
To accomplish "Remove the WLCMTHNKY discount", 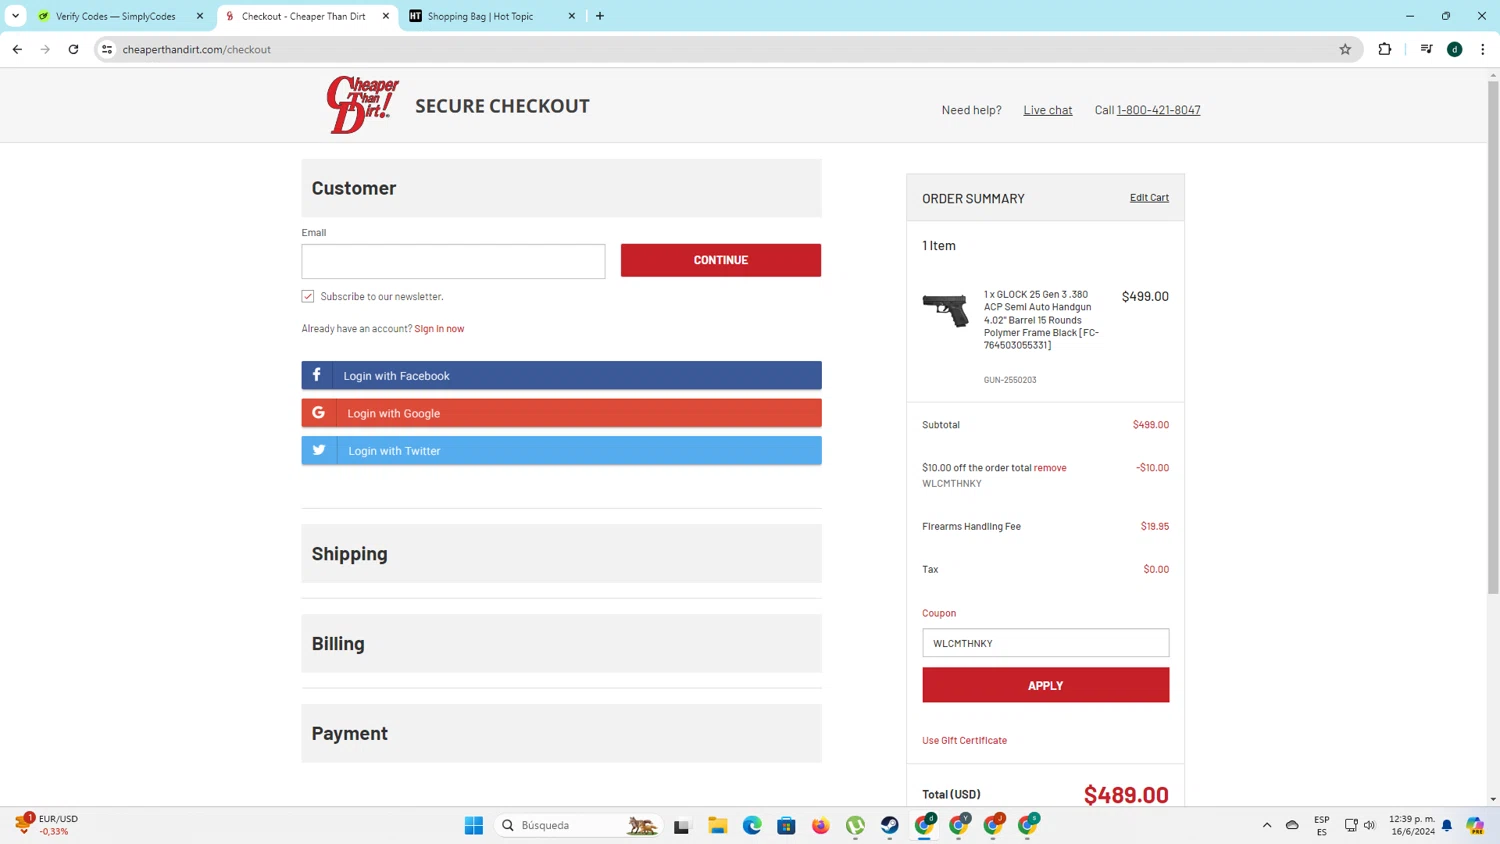I will tap(1050, 468).
